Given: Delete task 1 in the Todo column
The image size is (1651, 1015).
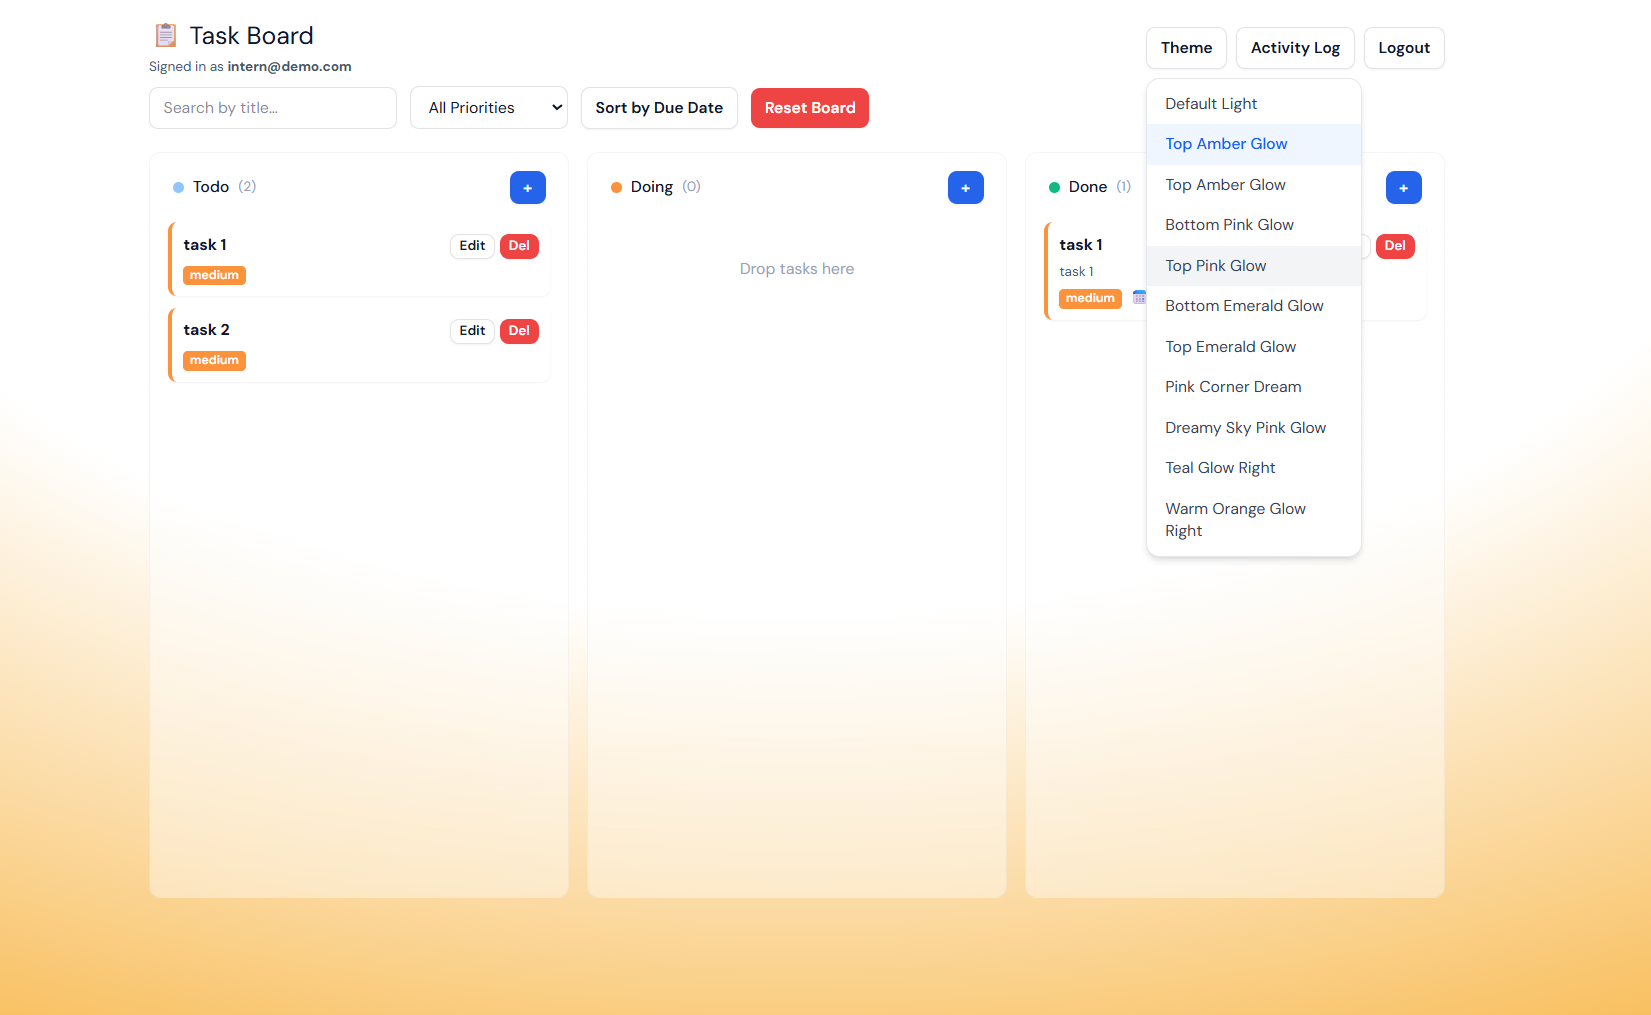Looking at the screenshot, I should pos(519,246).
